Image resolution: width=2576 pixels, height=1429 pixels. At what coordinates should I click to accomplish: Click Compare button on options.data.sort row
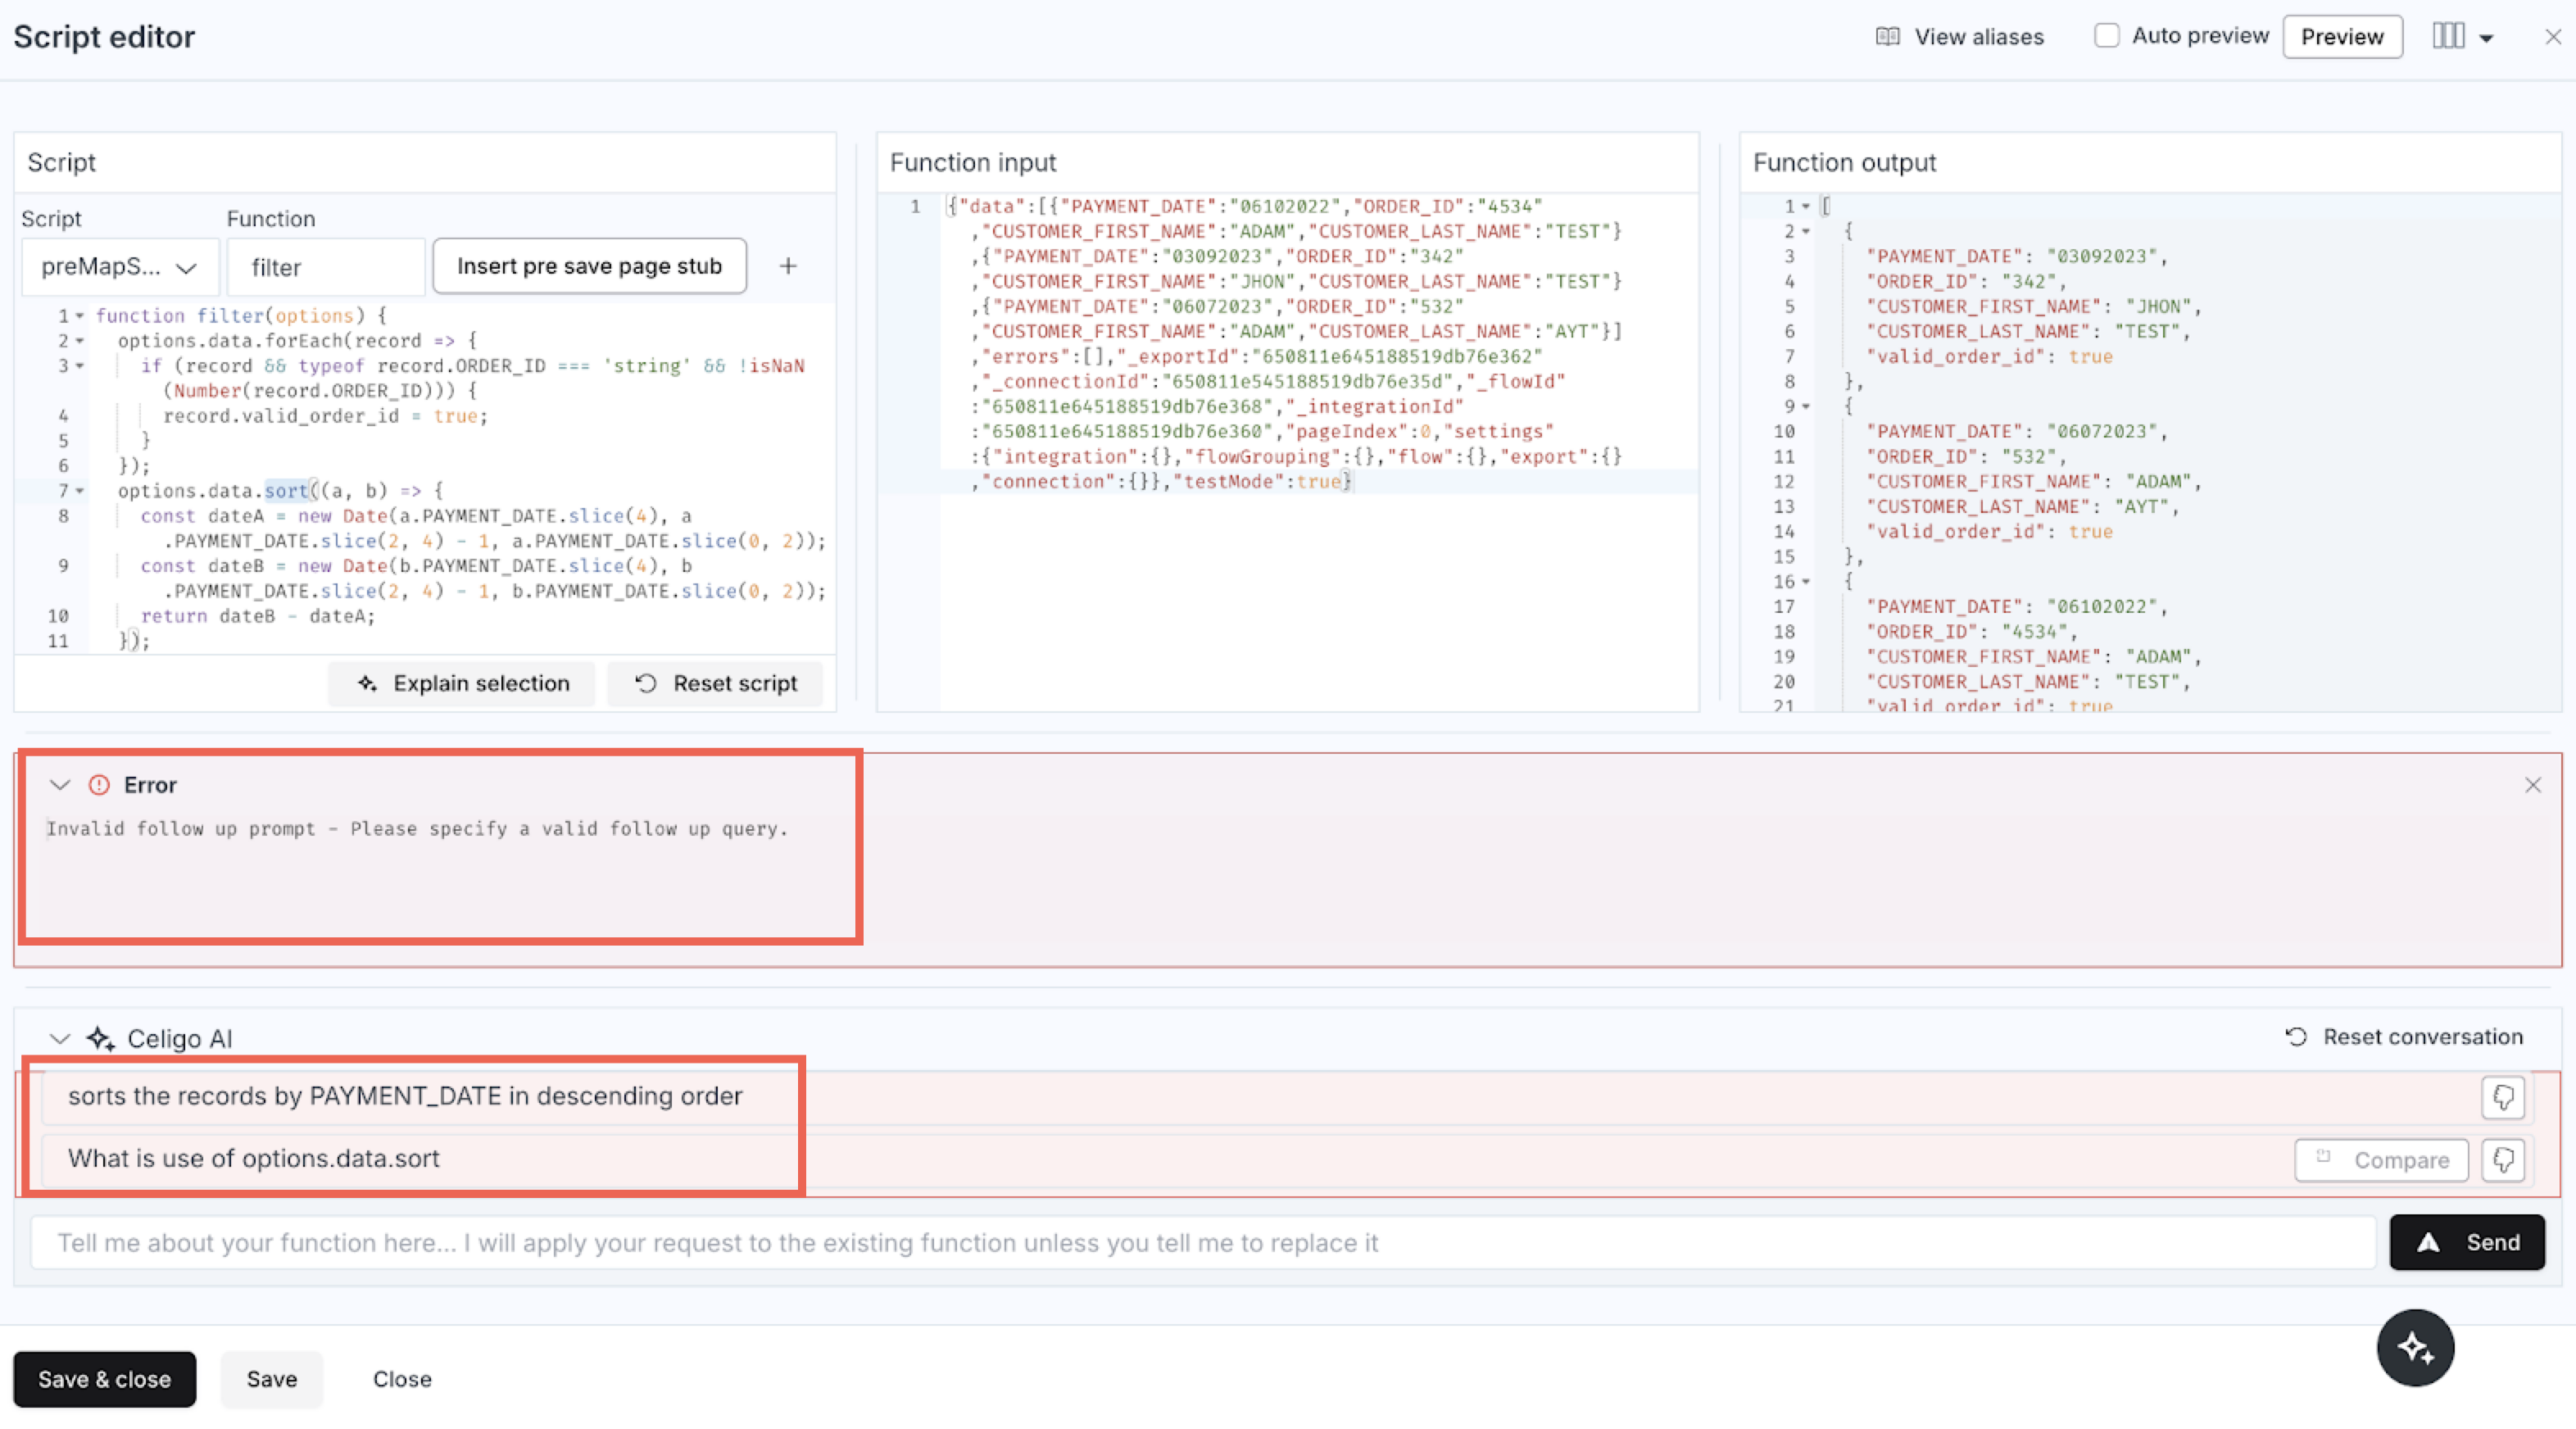[2381, 1160]
